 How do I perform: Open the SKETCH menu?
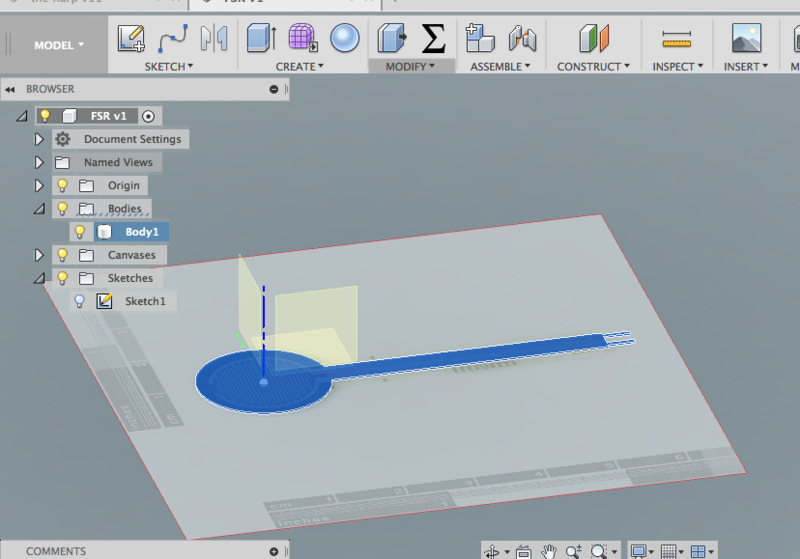click(169, 66)
